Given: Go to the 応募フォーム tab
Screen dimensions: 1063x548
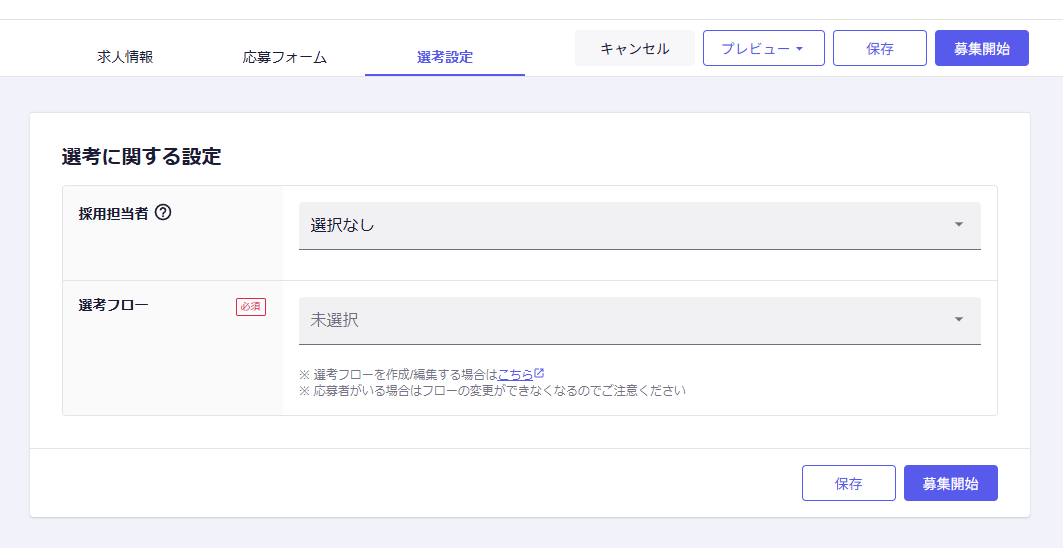Looking at the screenshot, I should (x=285, y=57).
